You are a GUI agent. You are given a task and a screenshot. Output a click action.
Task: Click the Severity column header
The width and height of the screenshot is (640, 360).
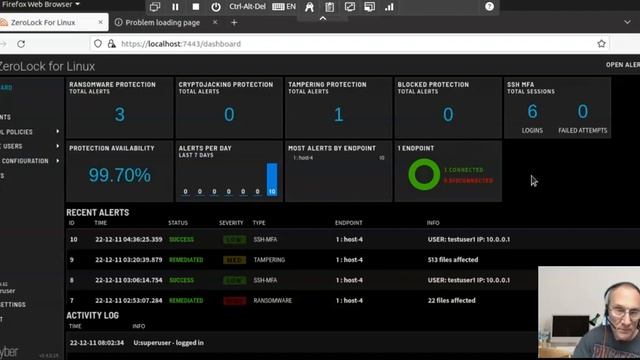point(231,223)
